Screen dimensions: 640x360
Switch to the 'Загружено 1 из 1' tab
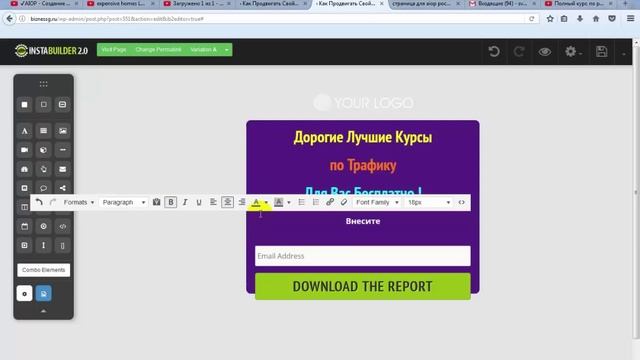pos(197,4)
